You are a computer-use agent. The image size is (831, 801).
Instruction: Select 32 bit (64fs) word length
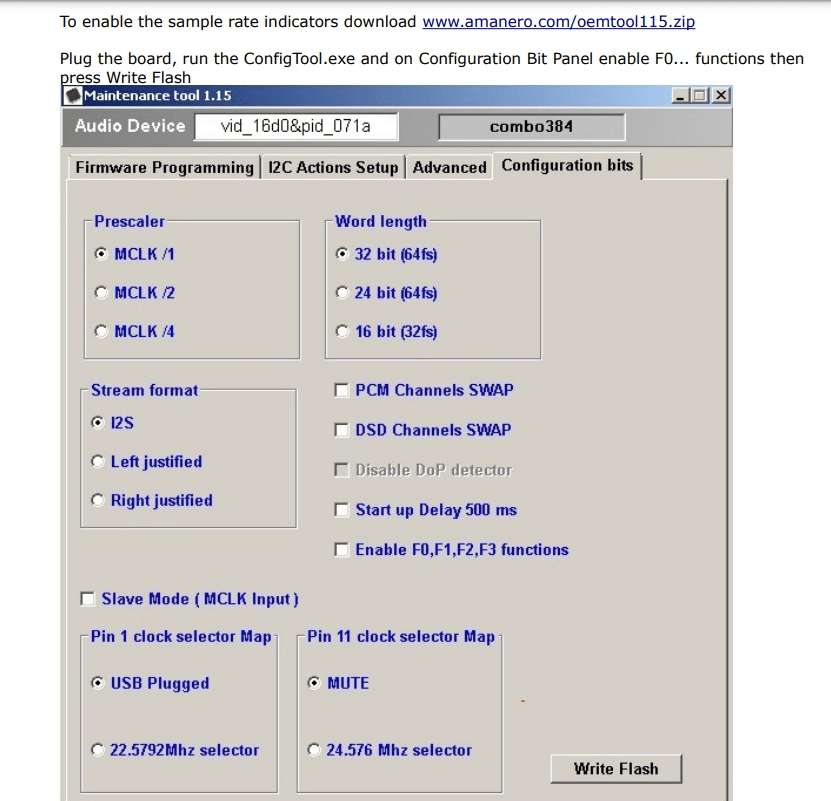[387, 254]
